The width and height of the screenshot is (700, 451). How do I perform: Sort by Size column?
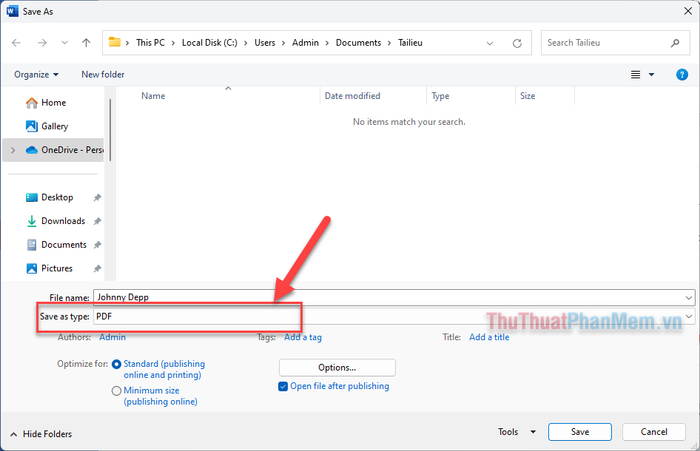click(527, 96)
